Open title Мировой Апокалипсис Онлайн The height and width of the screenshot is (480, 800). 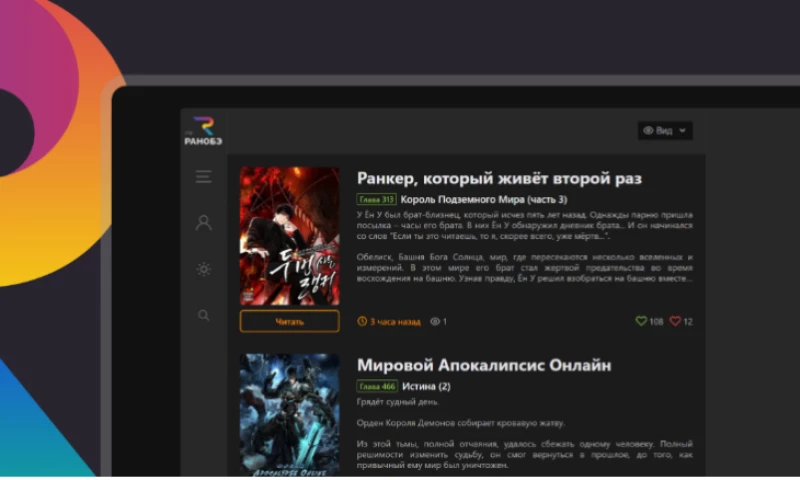click(484, 365)
